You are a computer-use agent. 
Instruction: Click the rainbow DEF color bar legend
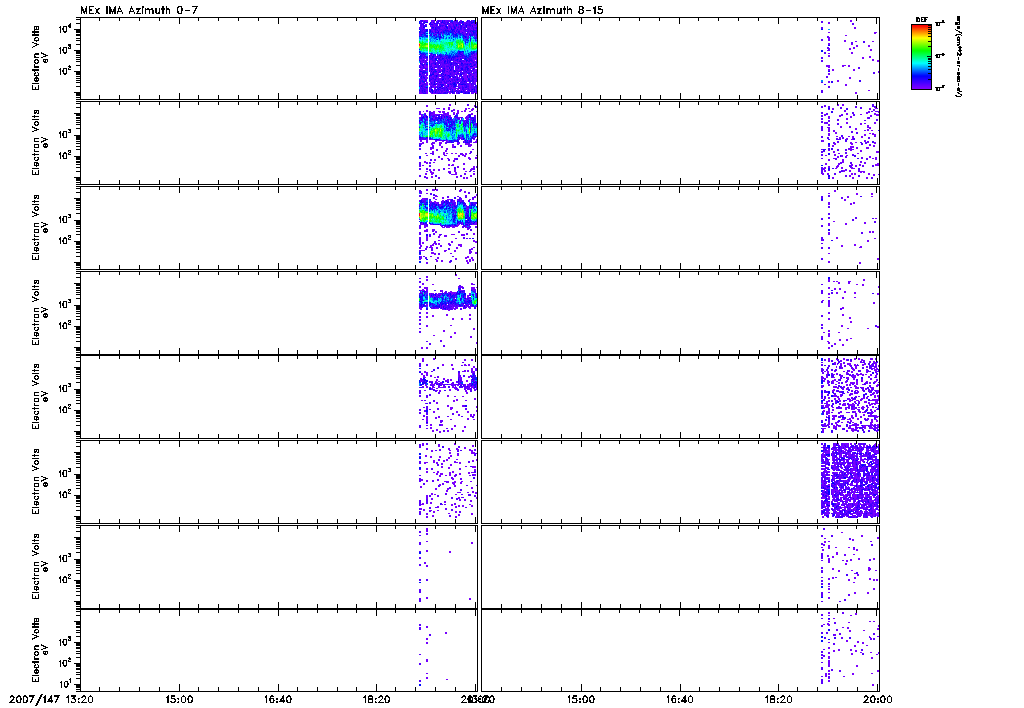pyautogui.click(x=921, y=56)
